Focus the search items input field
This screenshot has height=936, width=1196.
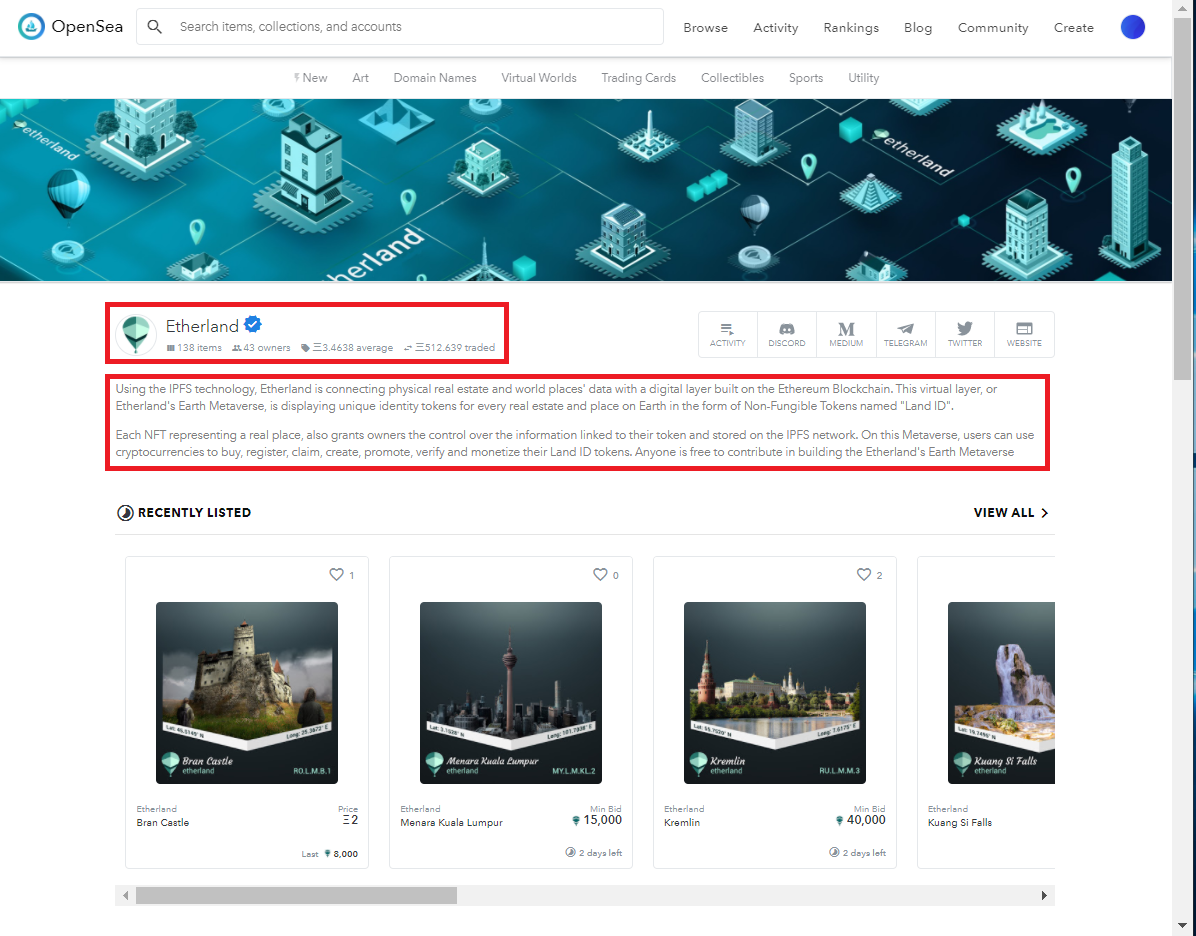pos(400,27)
